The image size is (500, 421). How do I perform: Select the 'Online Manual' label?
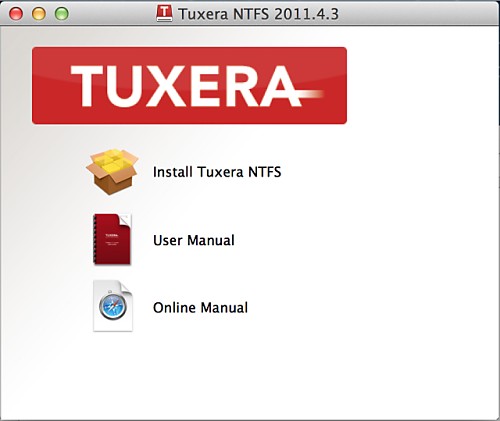(x=200, y=307)
